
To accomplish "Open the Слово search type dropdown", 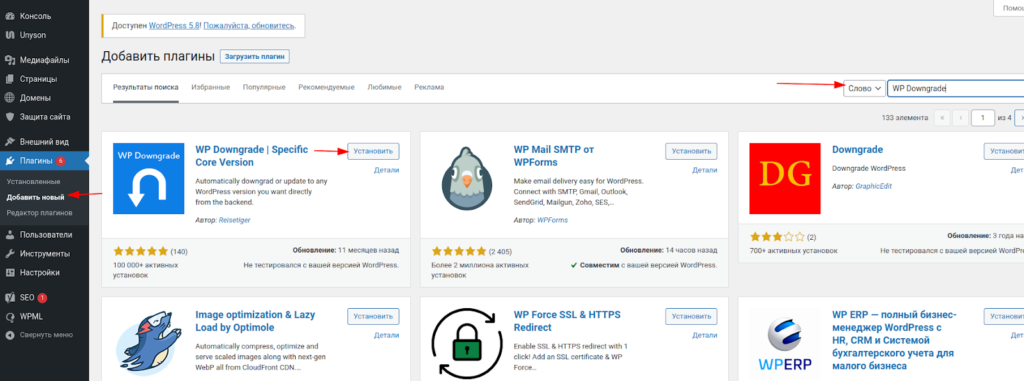I will (864, 88).
